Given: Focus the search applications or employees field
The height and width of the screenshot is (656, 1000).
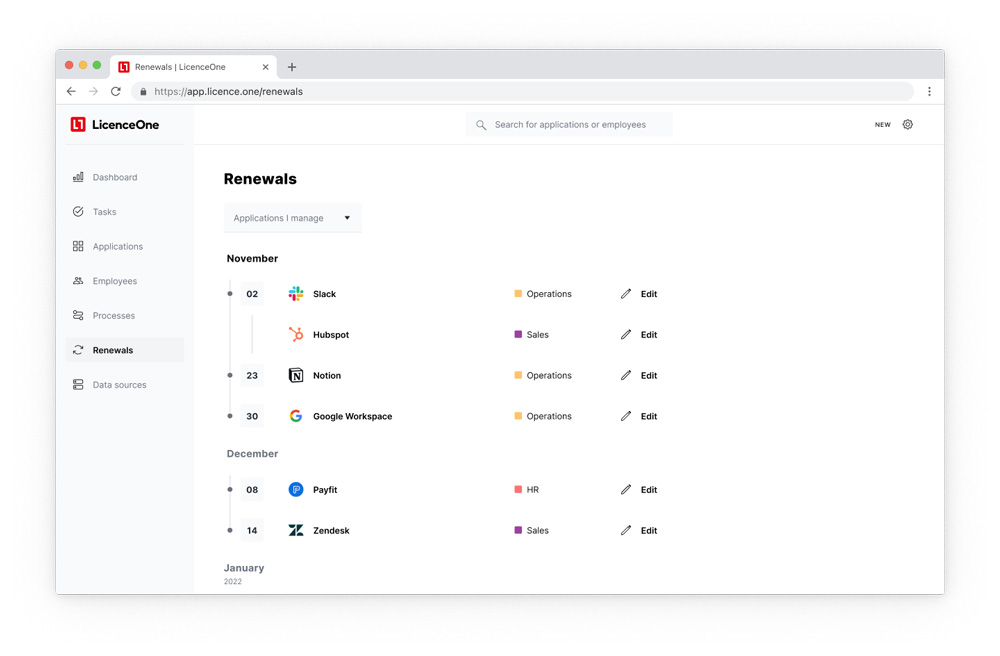Looking at the screenshot, I should click(x=569, y=124).
